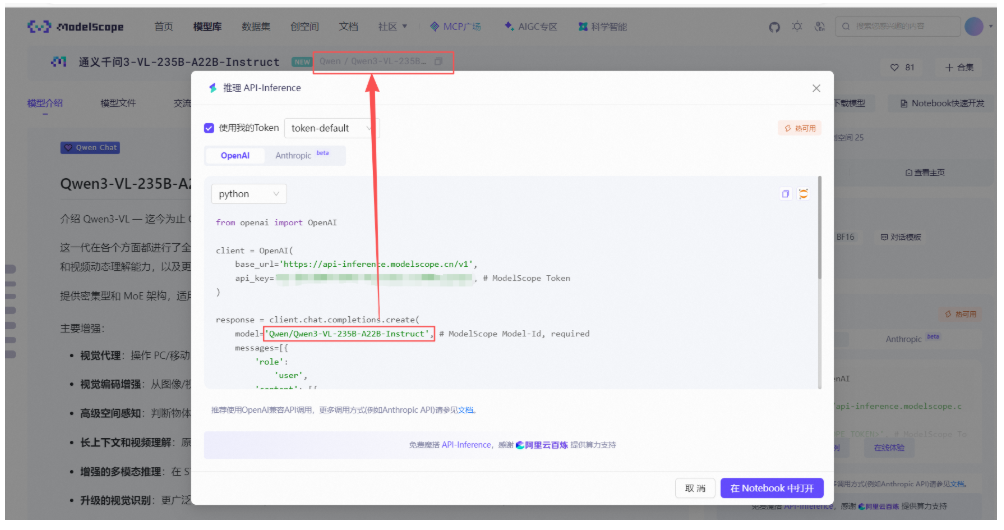Viewport: 1004px width, 530px height.
Task: Open 文档 in the top navigation
Action: pos(348,26)
